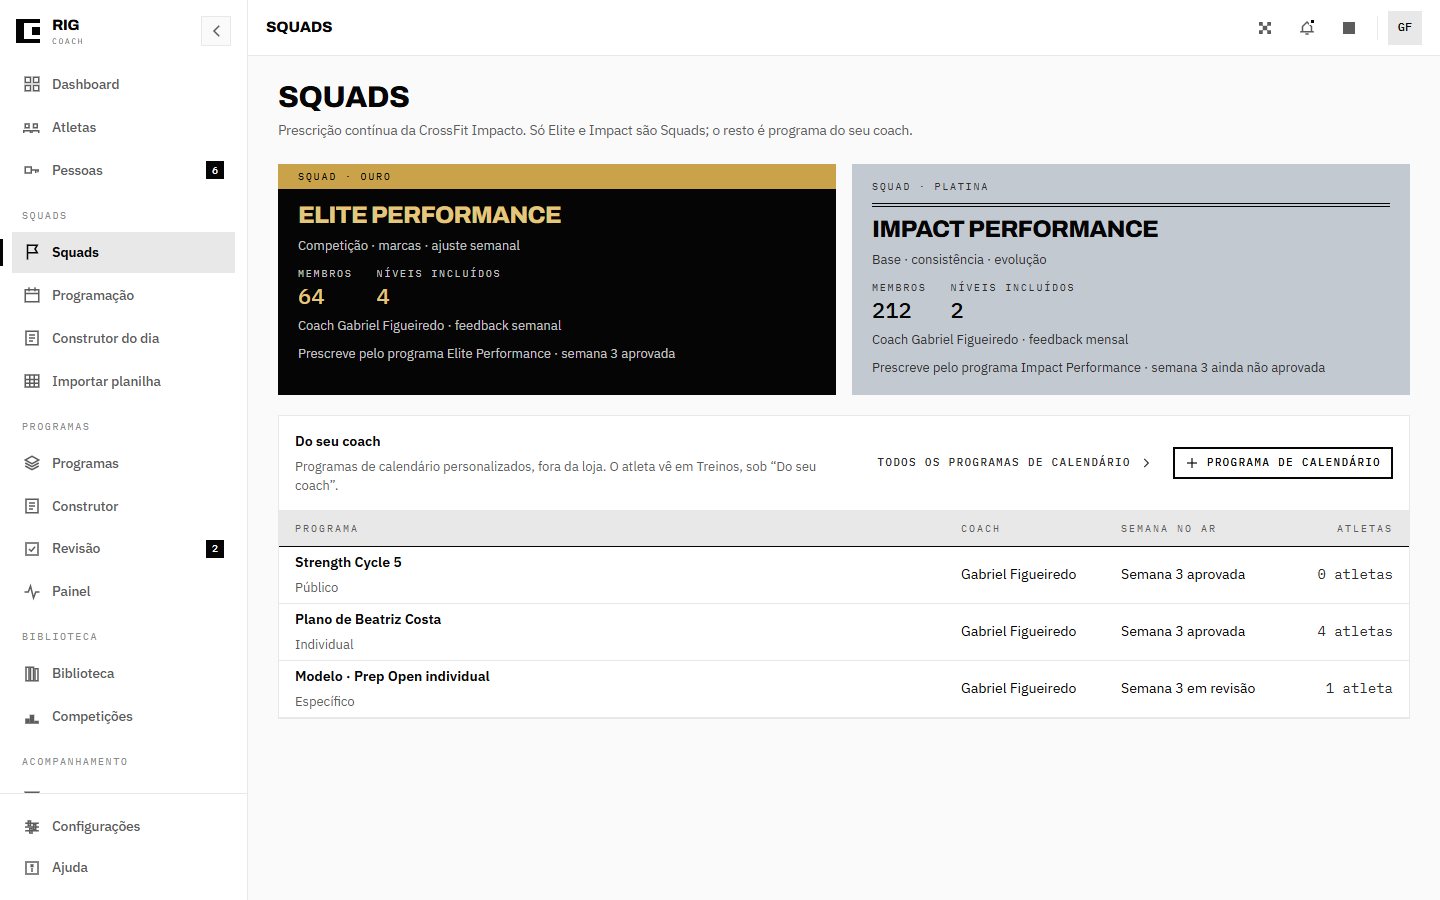Open Todos os programas de calendário link
The image size is (1440, 900).
[x=1014, y=462]
